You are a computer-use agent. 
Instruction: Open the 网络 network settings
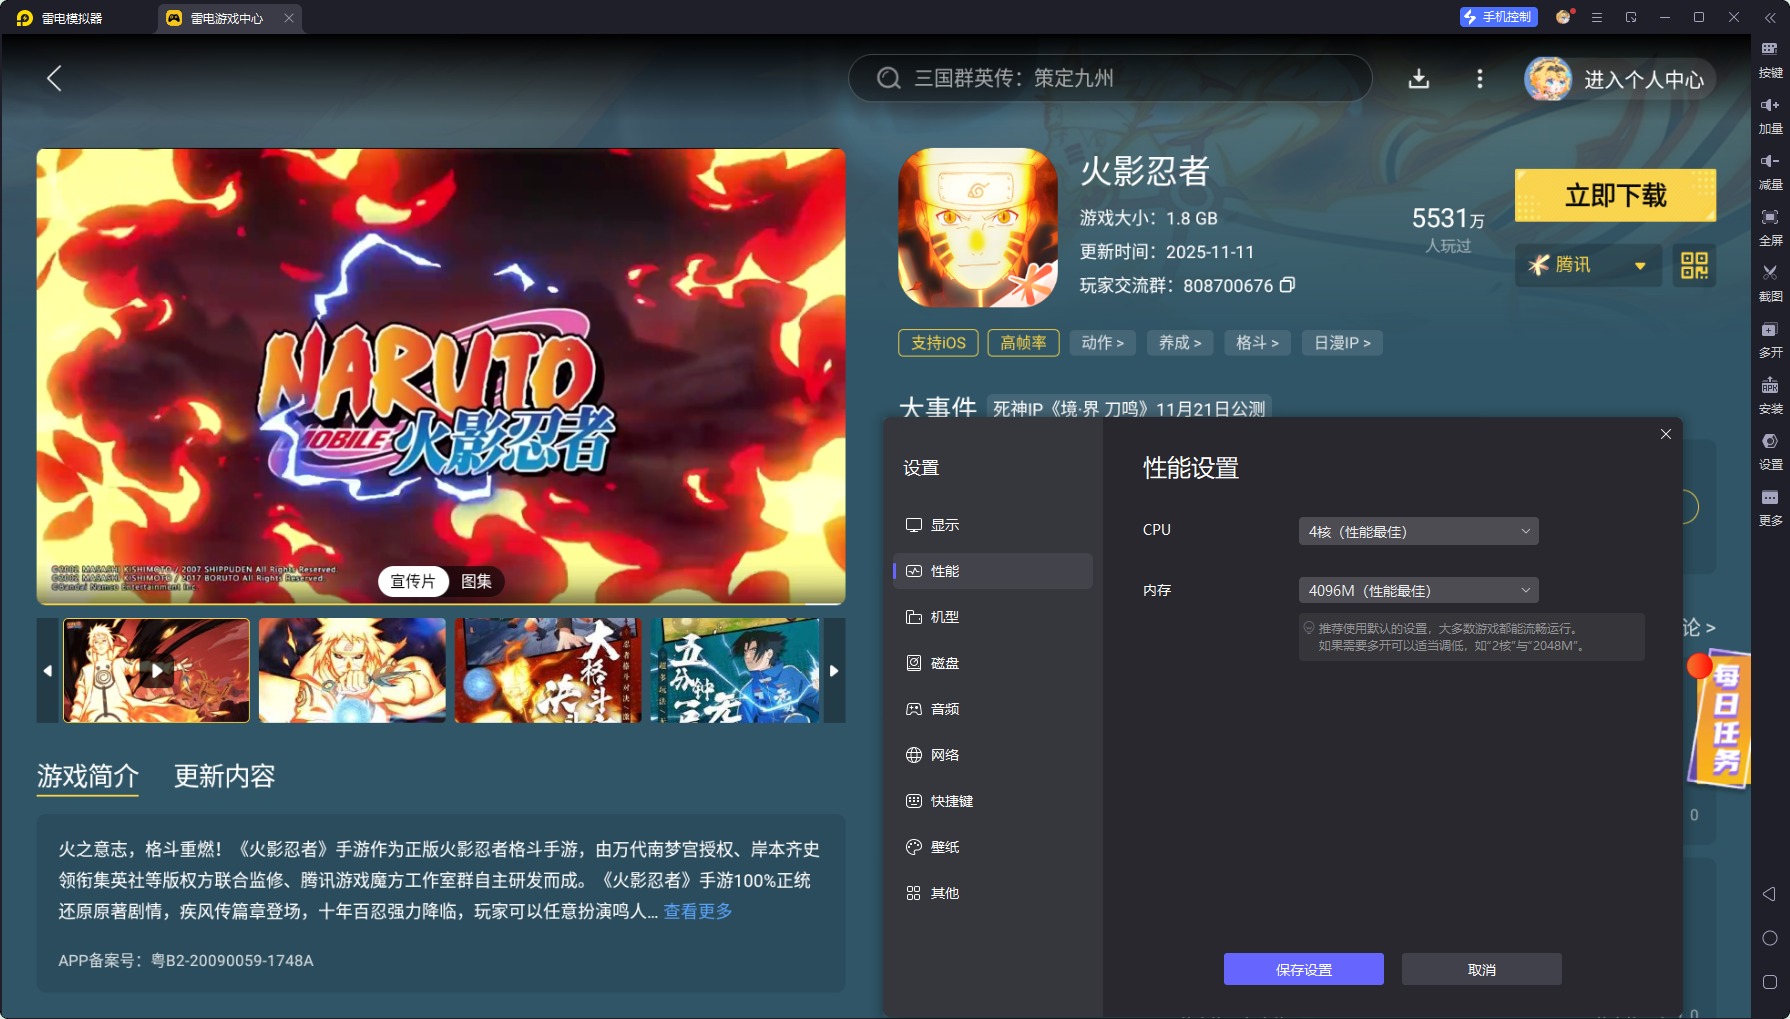993,755
